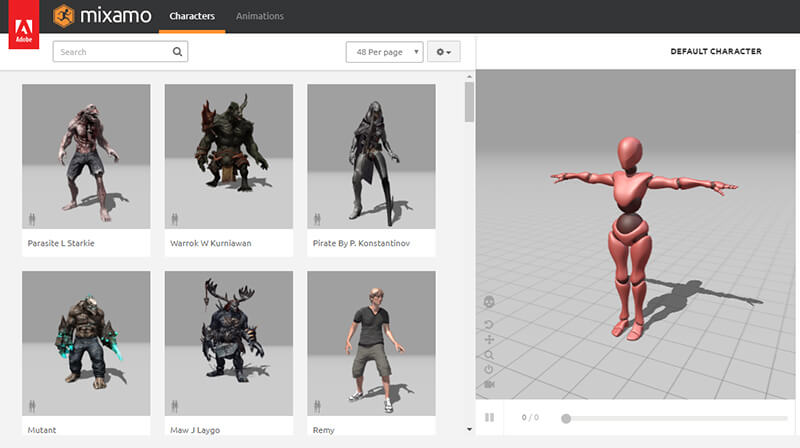Switch to the Characters tab

tap(192, 16)
